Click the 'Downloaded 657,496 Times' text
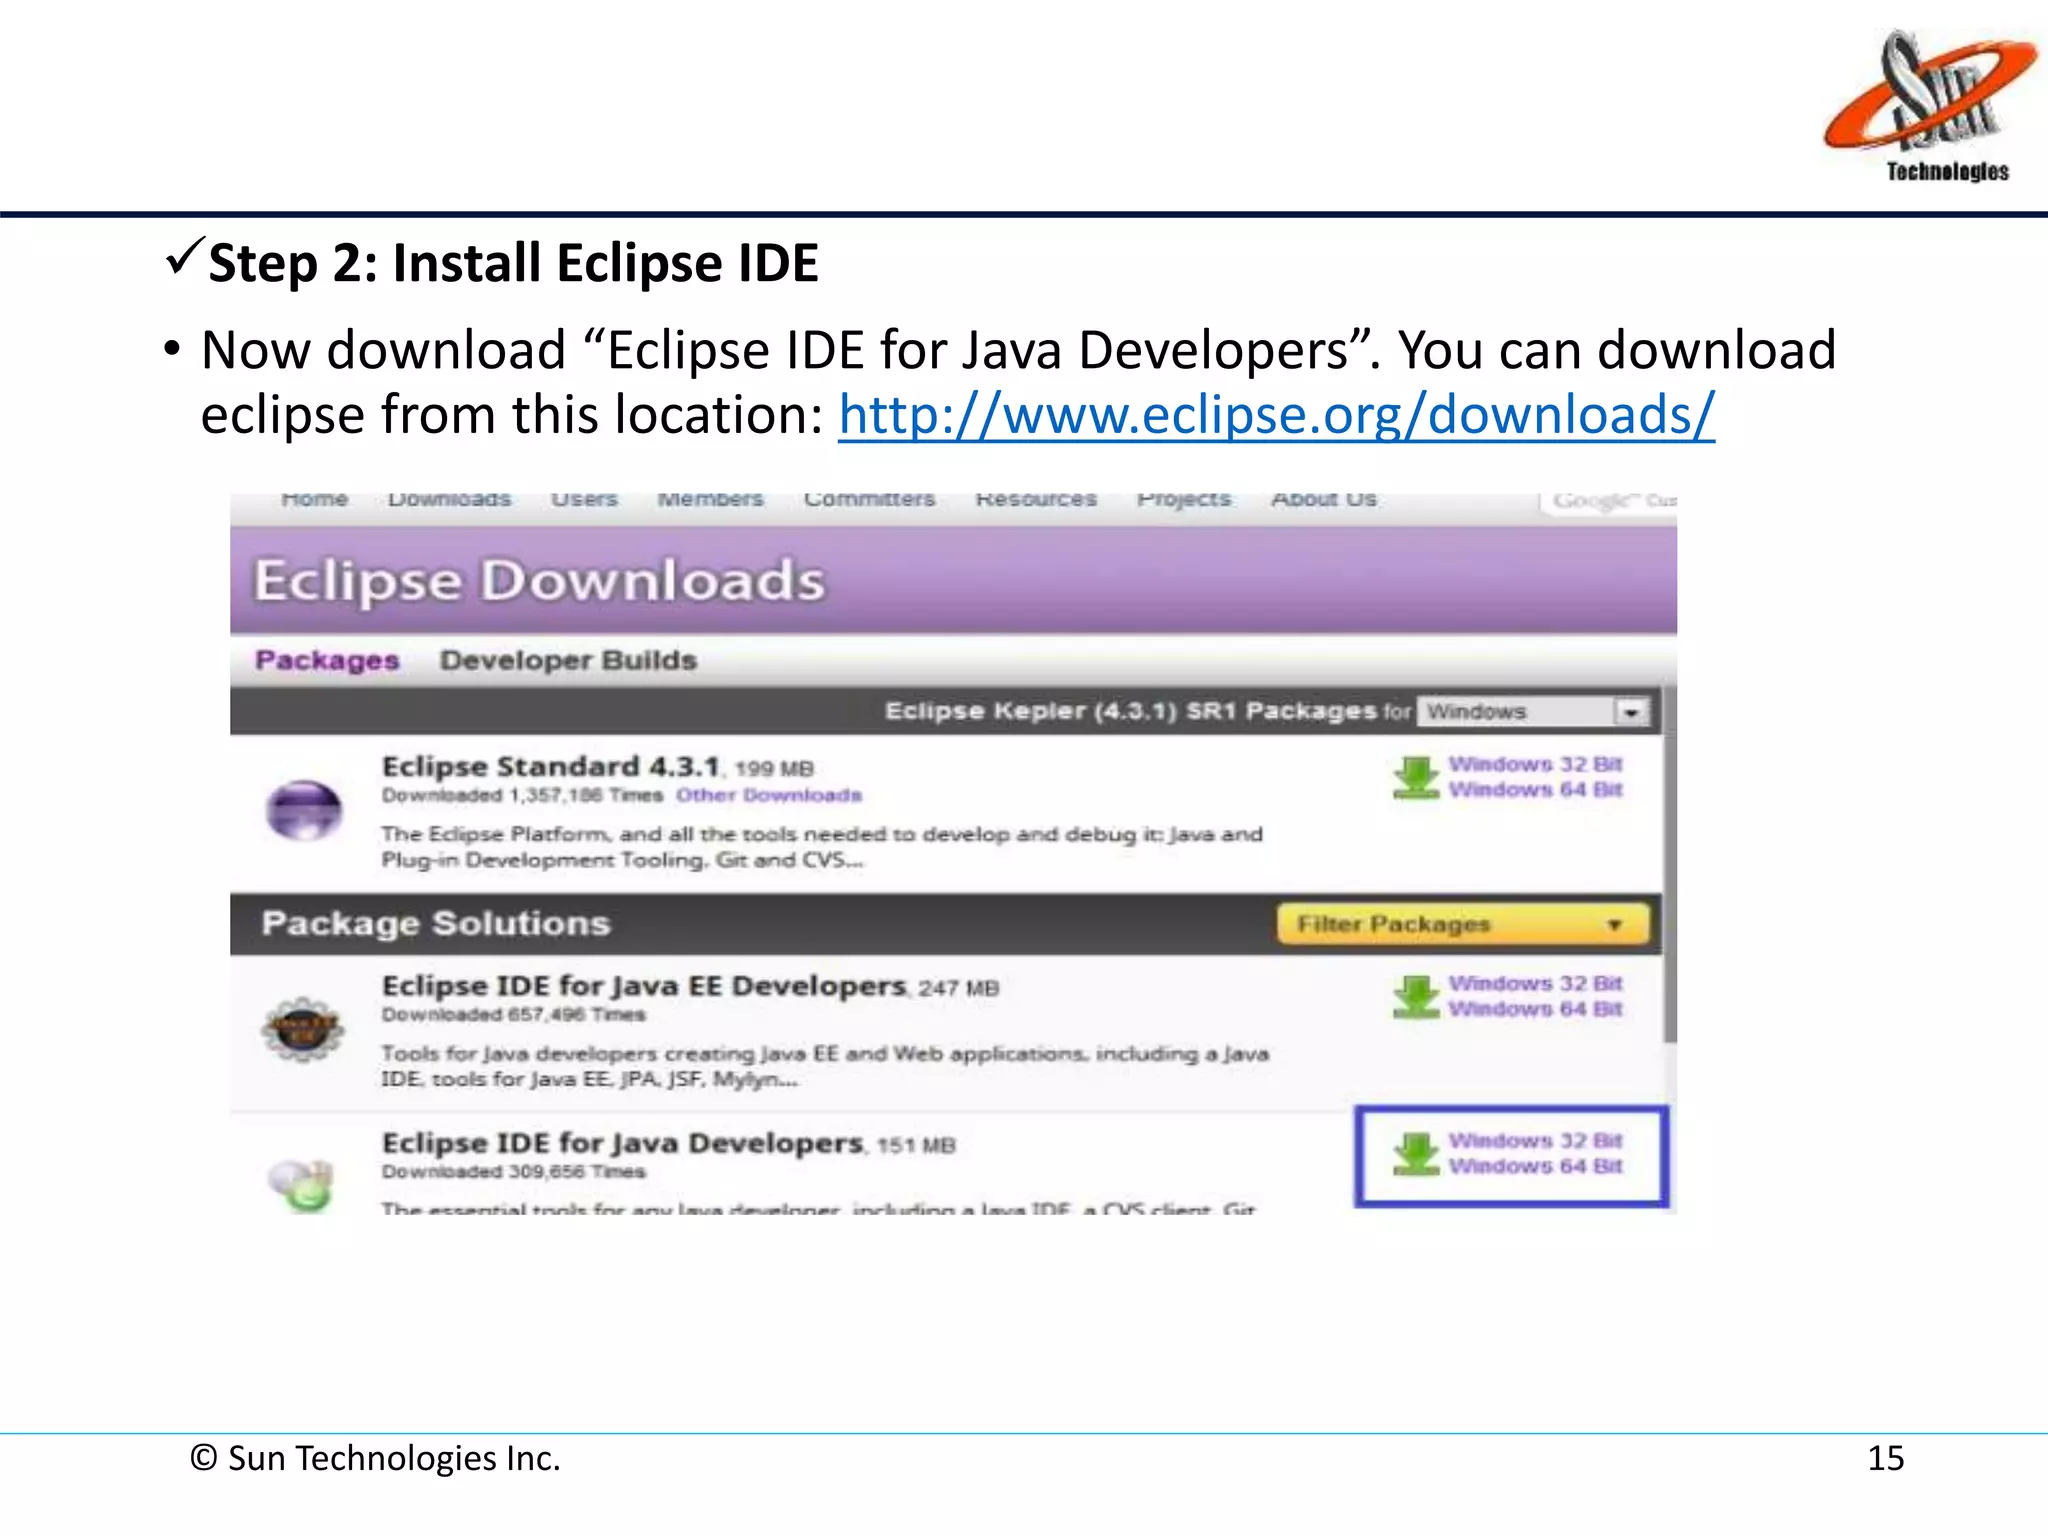The width and height of the screenshot is (2048, 1536). click(513, 1015)
